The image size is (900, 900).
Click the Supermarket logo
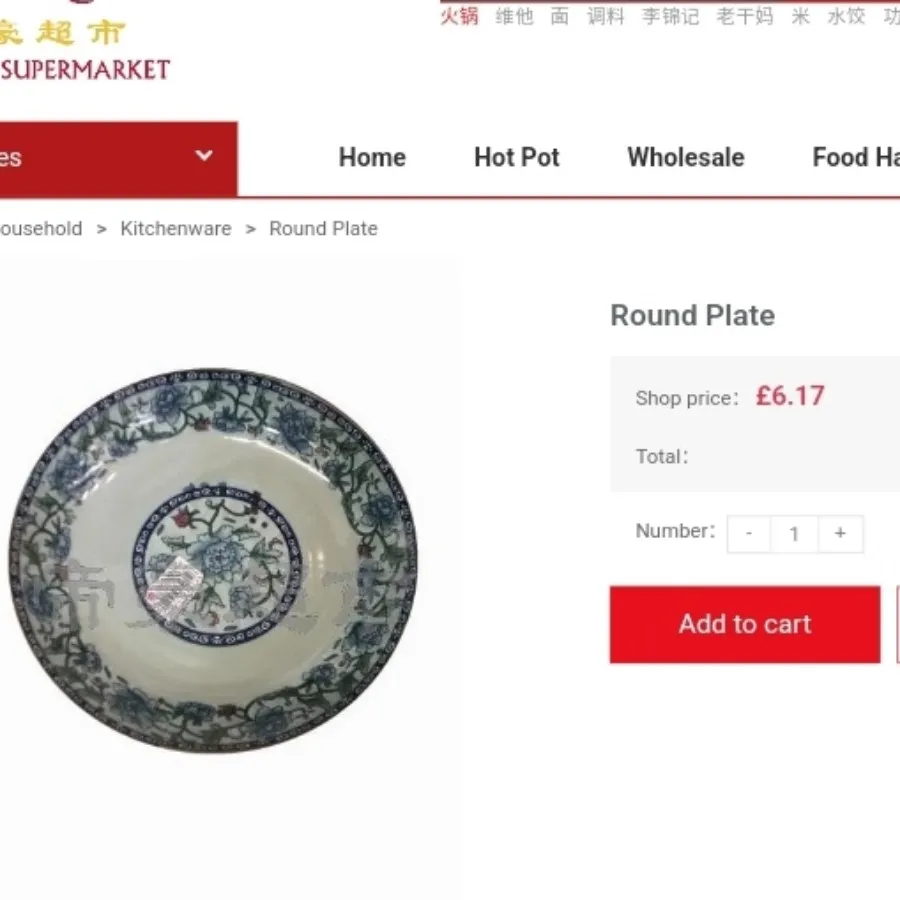(x=85, y=51)
